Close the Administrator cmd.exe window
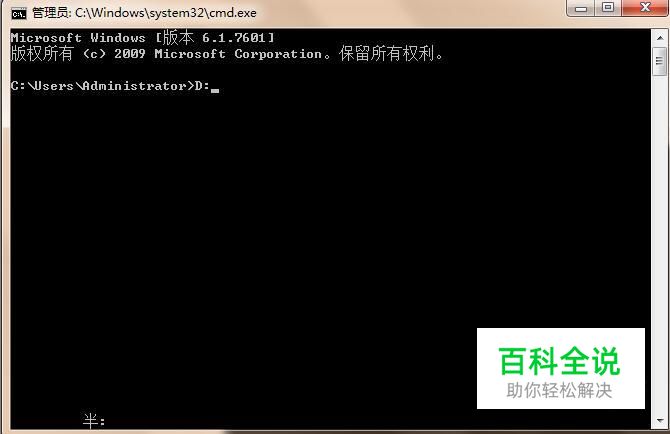The width and height of the screenshot is (670, 434). (645, 7)
